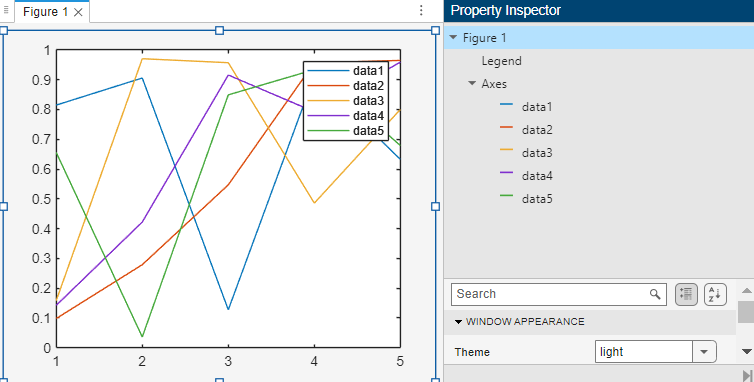Viewport: 754px width, 382px height.
Task: Click the x-axis tick label 3
Action: (228, 361)
